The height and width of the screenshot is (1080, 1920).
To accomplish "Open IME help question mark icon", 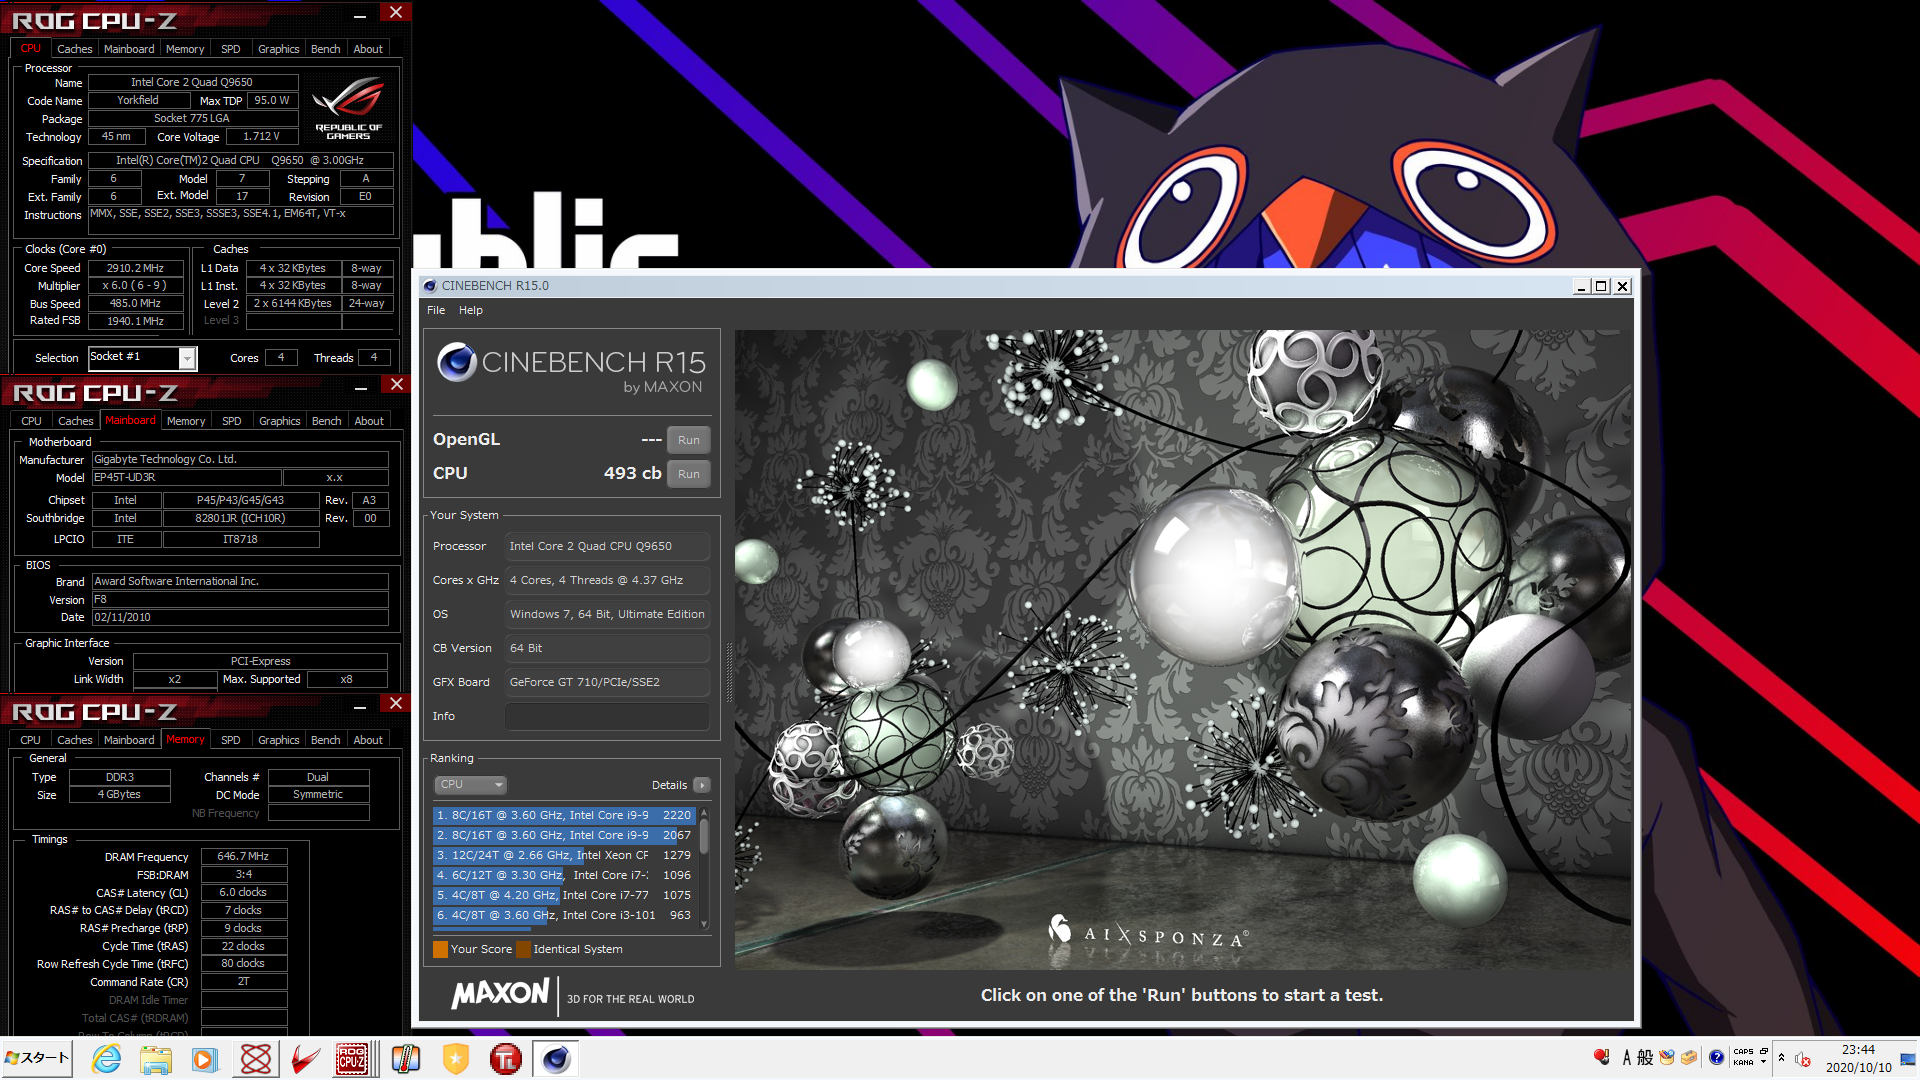I will 1716,1058.
